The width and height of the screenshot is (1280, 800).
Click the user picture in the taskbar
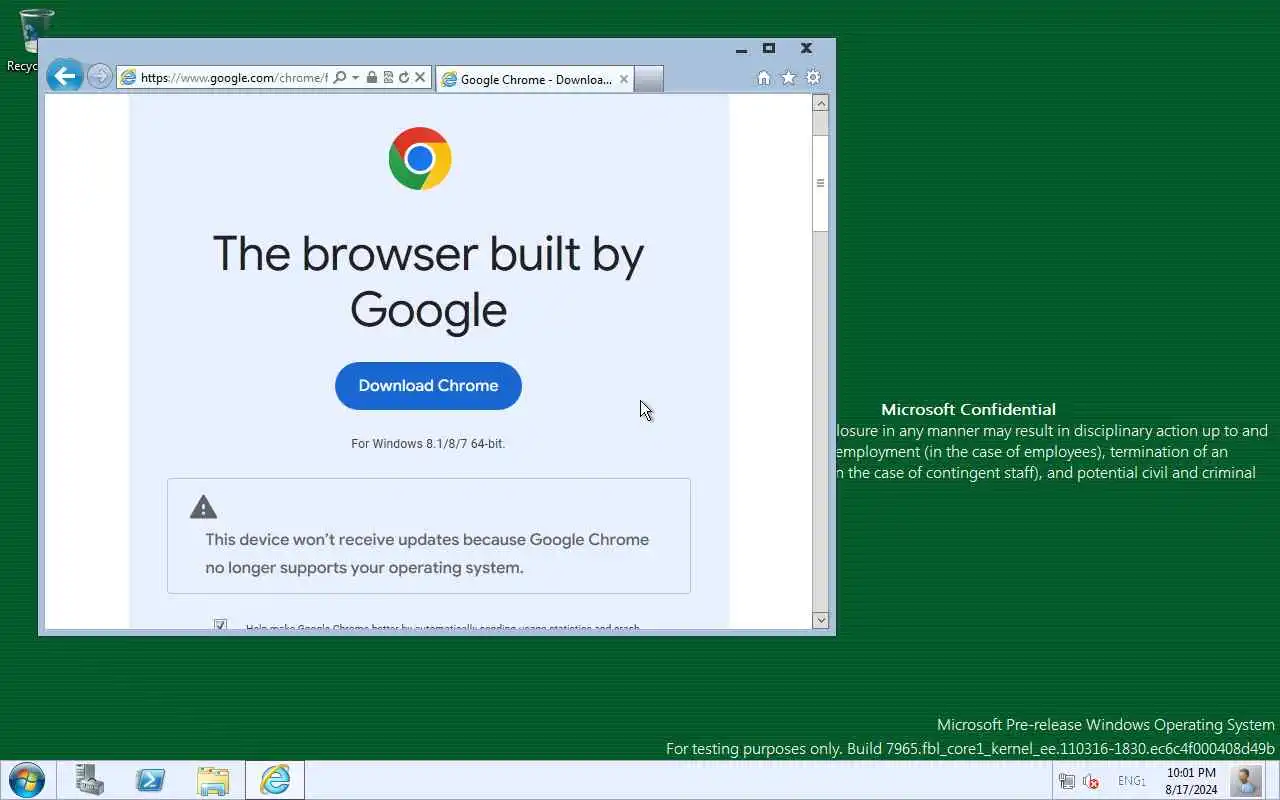tap(1246, 780)
